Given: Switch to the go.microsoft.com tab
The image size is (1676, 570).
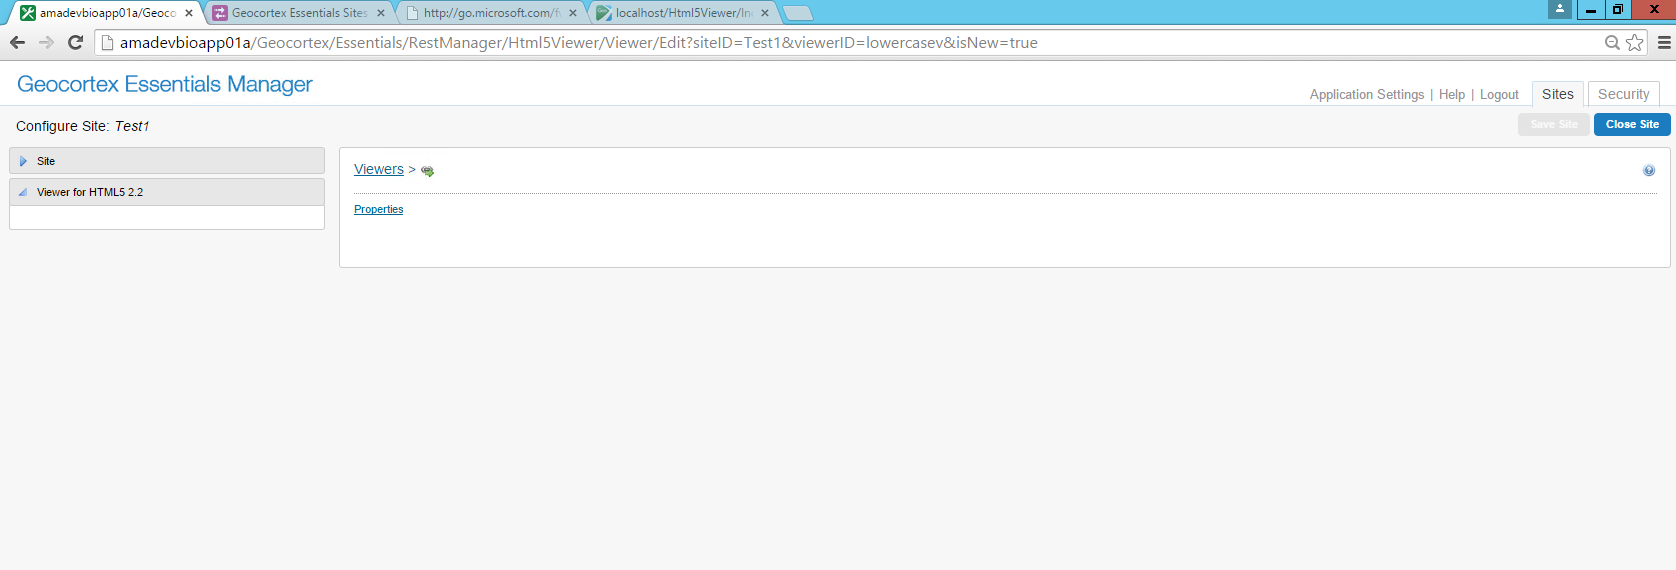Looking at the screenshot, I should click(x=491, y=13).
